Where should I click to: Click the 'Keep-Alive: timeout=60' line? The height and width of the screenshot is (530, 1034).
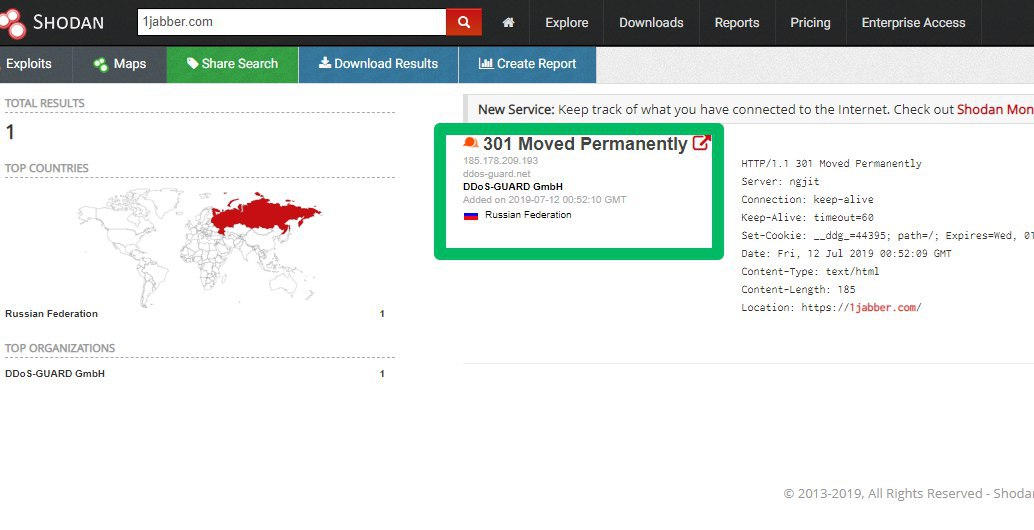pos(807,218)
